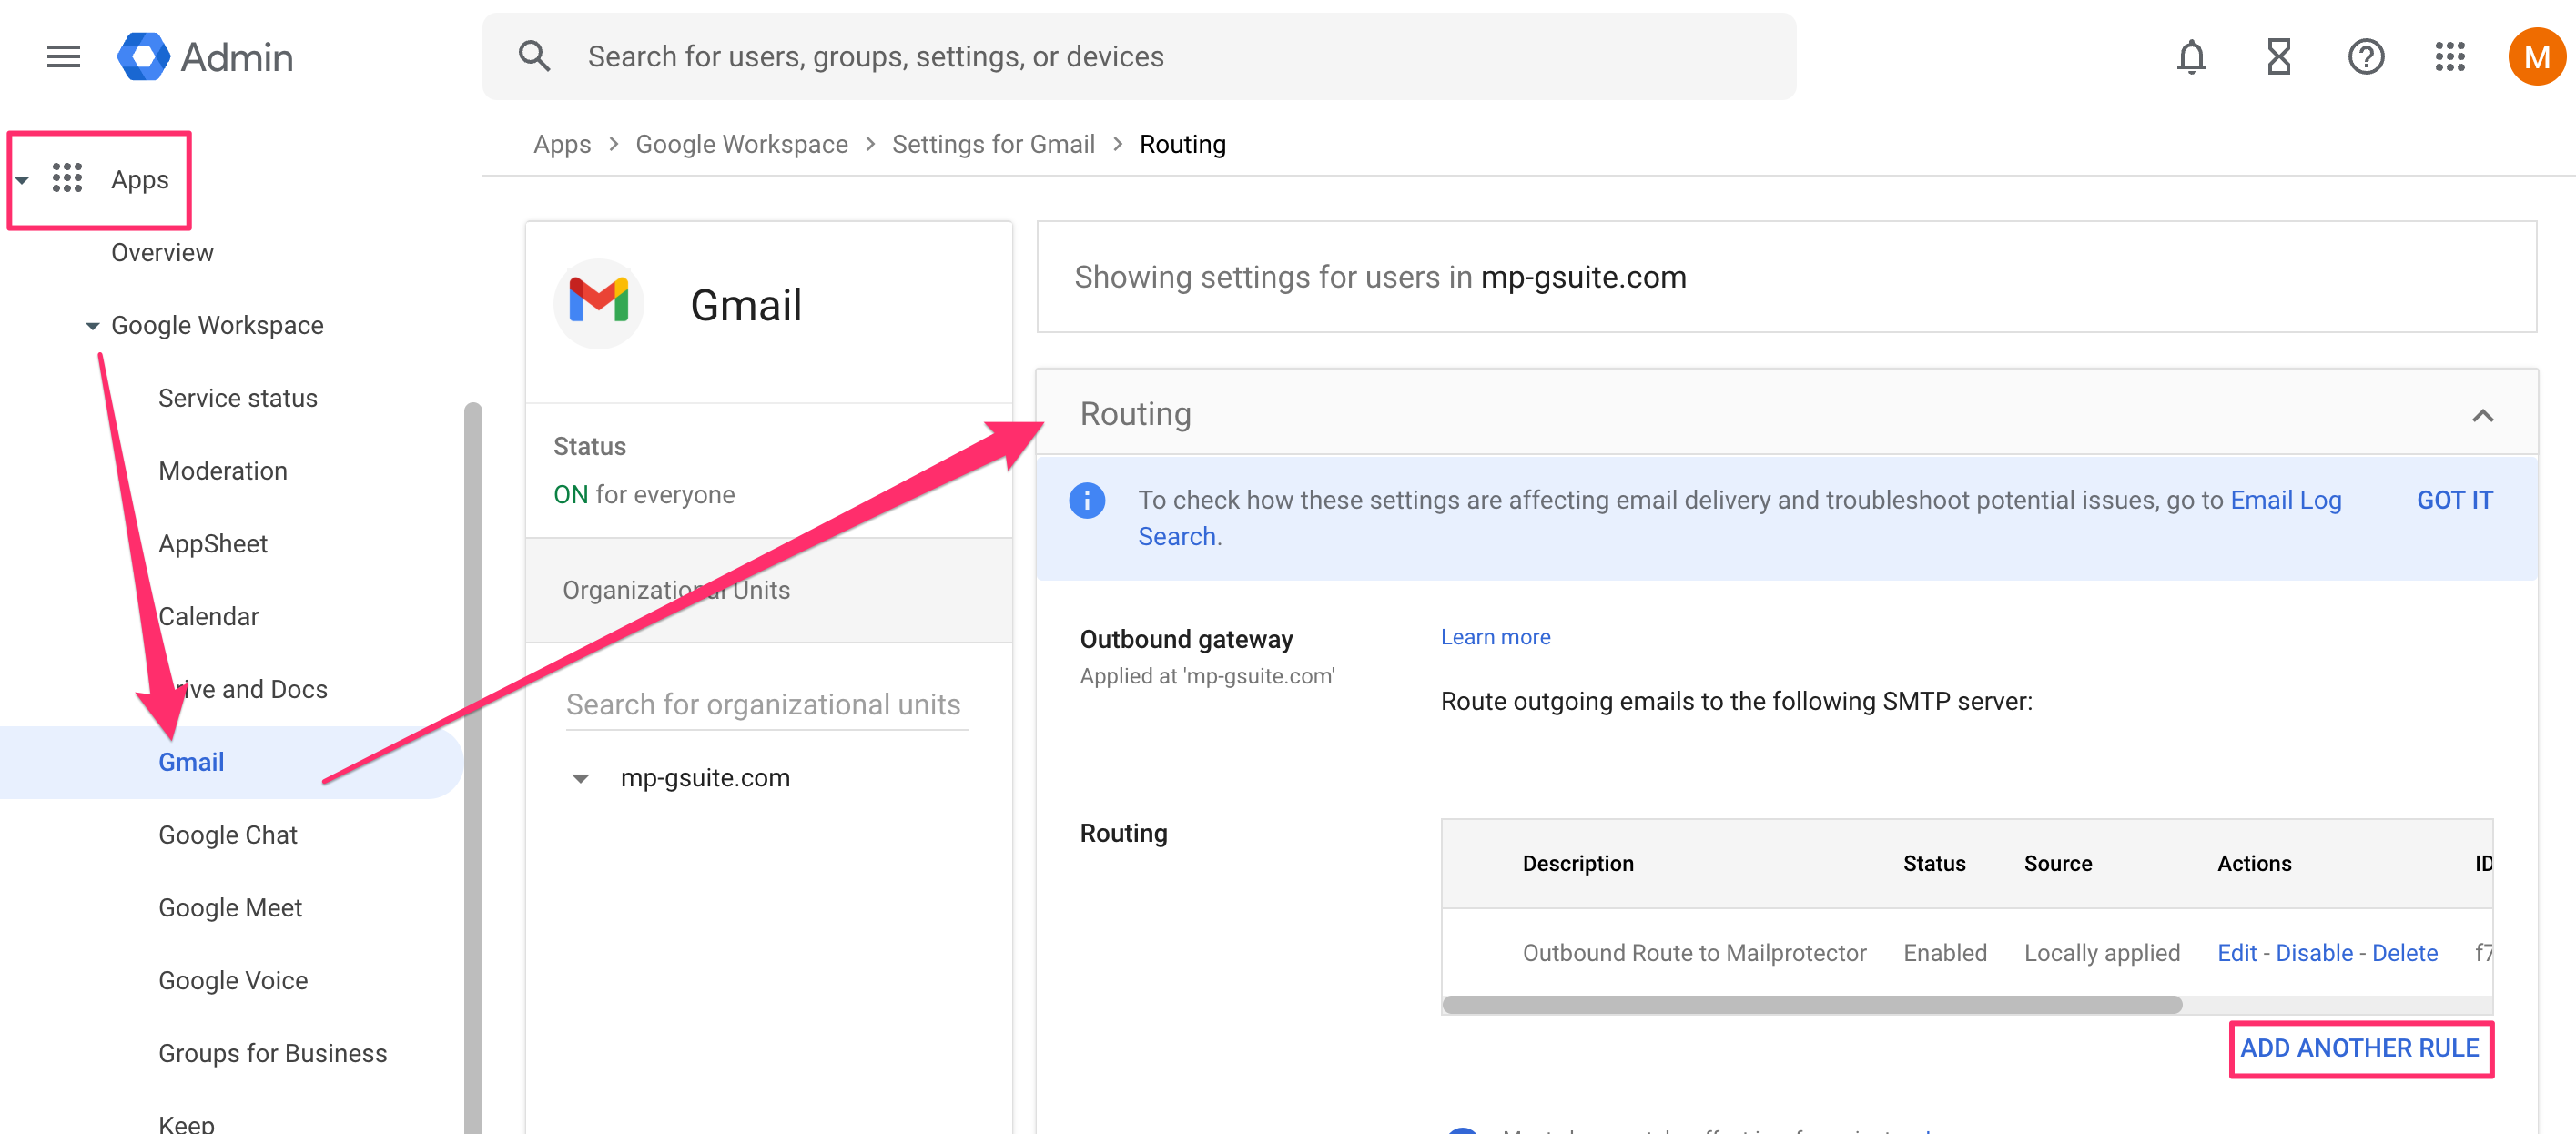Image resolution: width=2576 pixels, height=1134 pixels.
Task: Open Service status in sidebar
Action: 238,398
